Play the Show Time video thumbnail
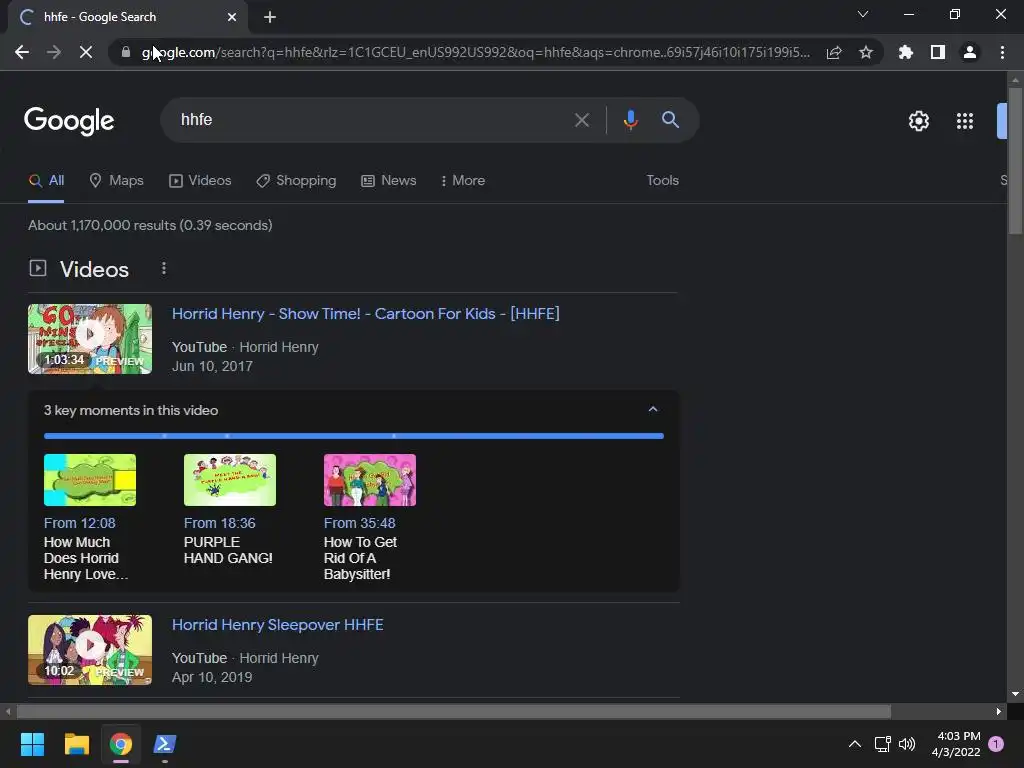This screenshot has height=768, width=1024. [x=89, y=339]
